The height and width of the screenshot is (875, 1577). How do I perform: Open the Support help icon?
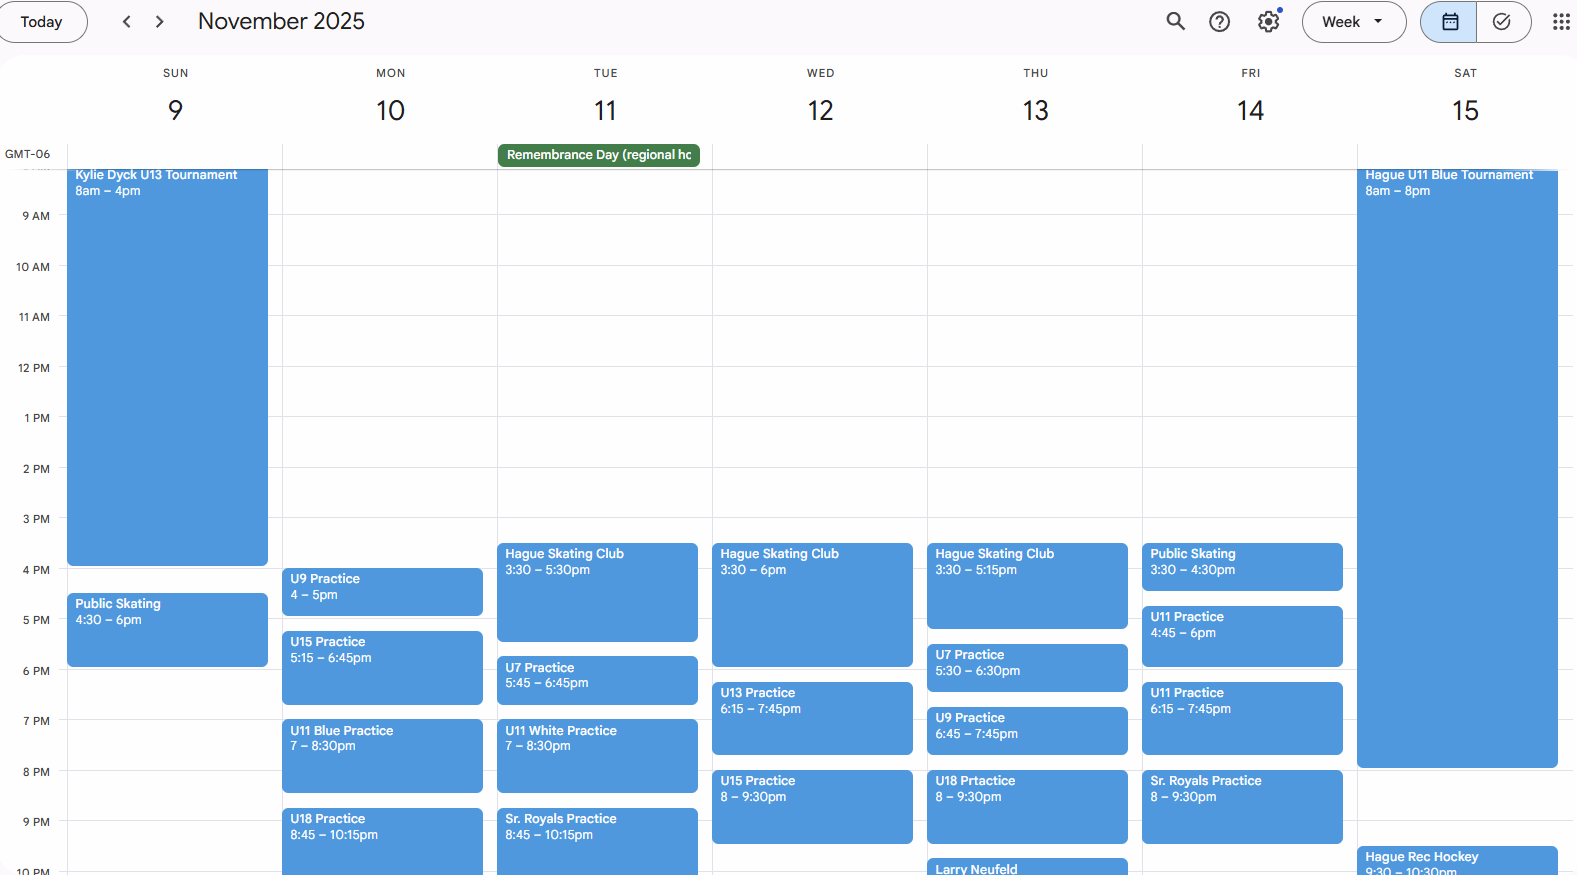click(1219, 22)
